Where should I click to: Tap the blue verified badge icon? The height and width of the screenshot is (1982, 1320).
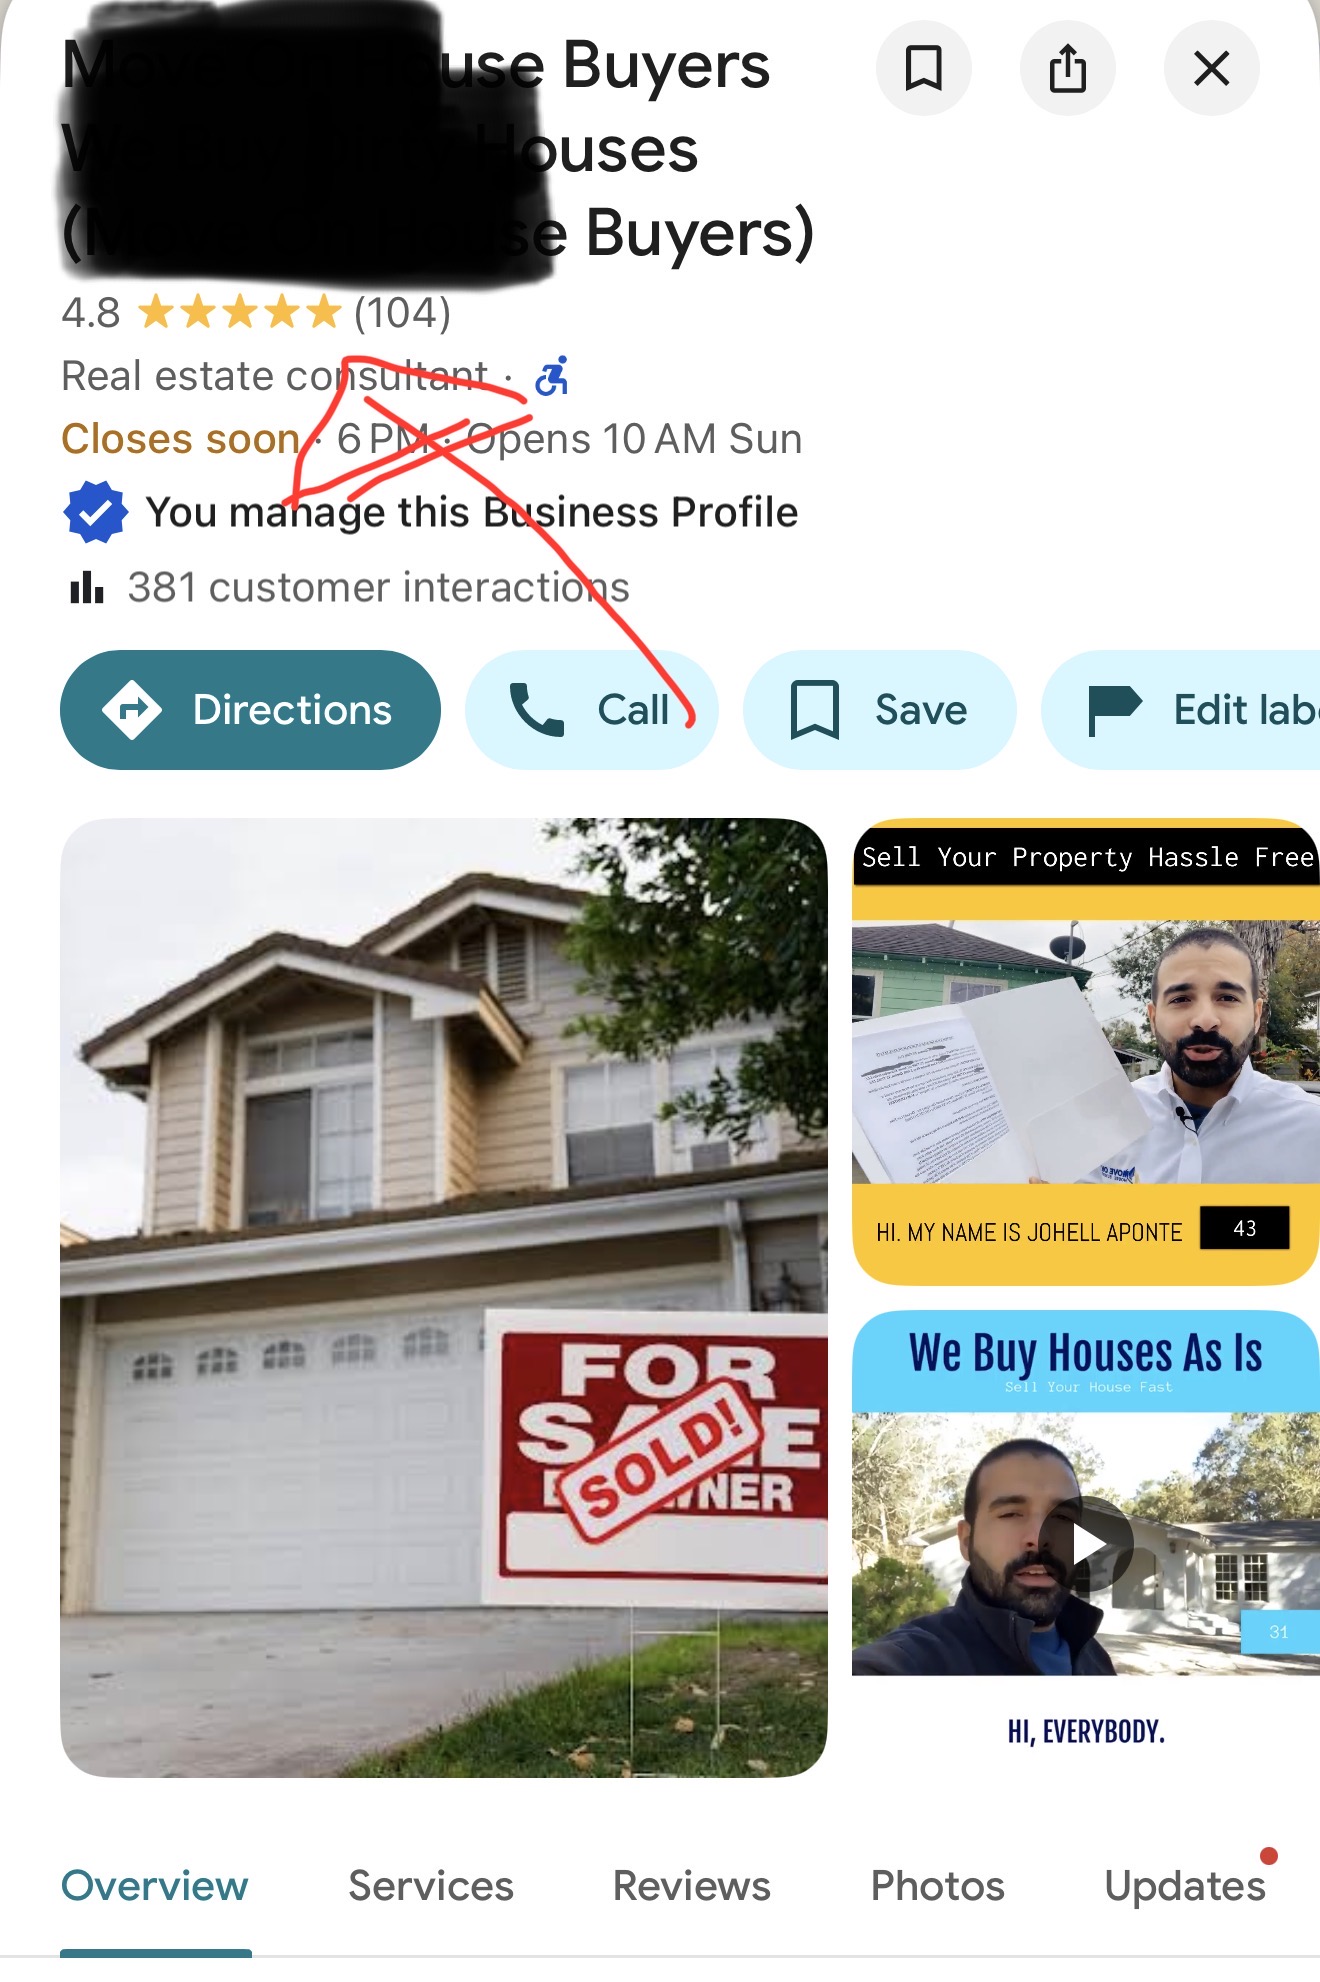click(x=96, y=512)
